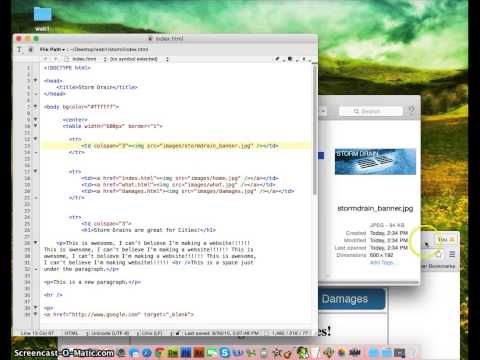Open the browser hamburger menu icon

(452, 254)
